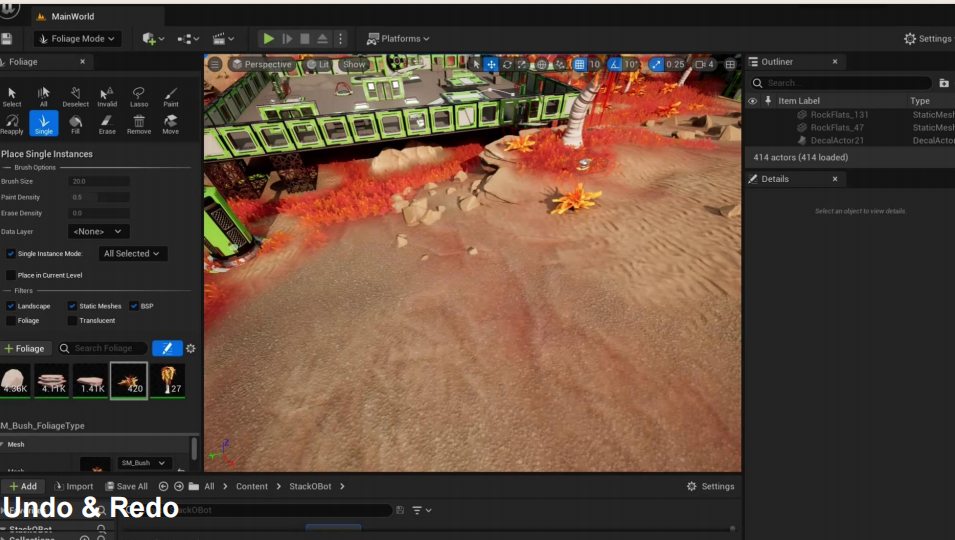
Task: Check Place in Current Level
Action: click(11, 275)
